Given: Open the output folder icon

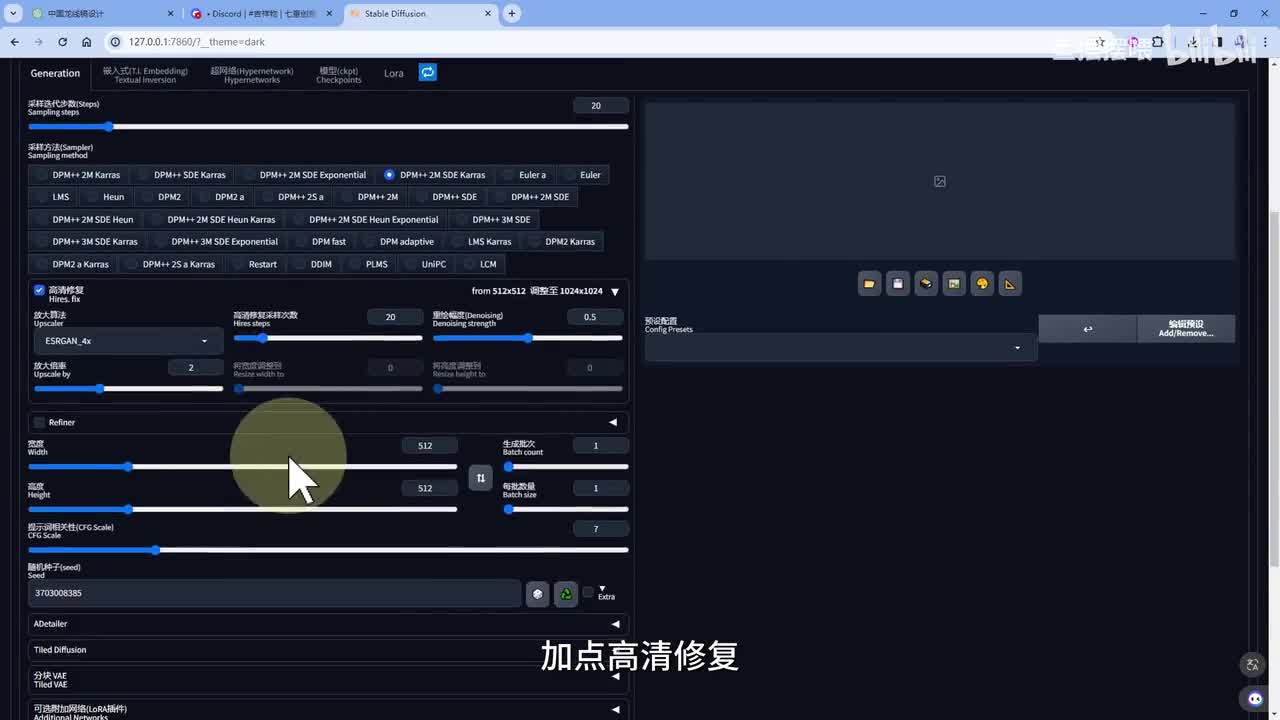Looking at the screenshot, I should tap(869, 284).
